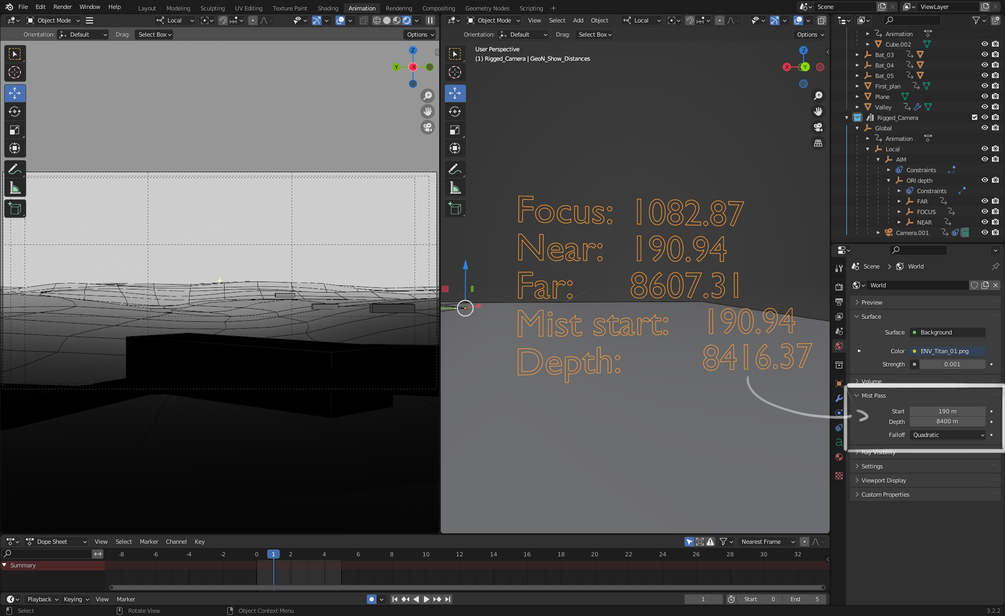Open the File menu
Viewport: 1005px width, 616px height.
pos(23,7)
